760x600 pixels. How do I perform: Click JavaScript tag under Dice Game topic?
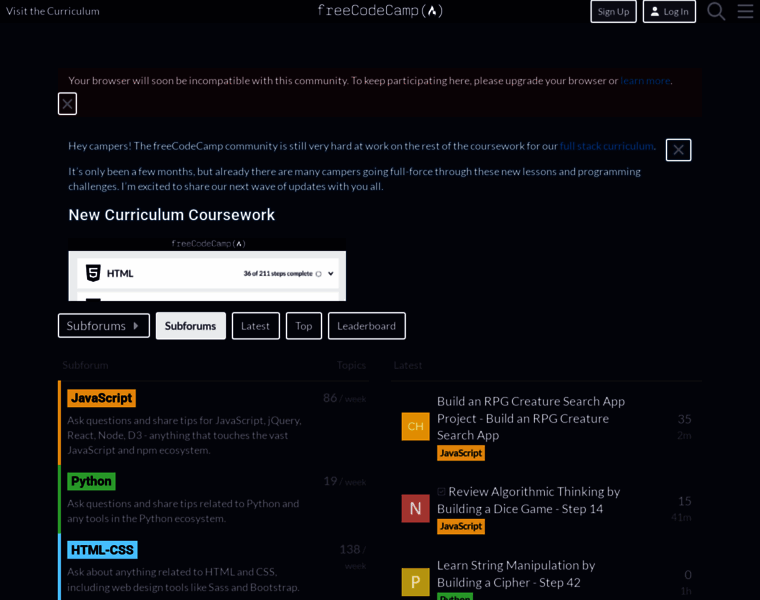(x=460, y=526)
